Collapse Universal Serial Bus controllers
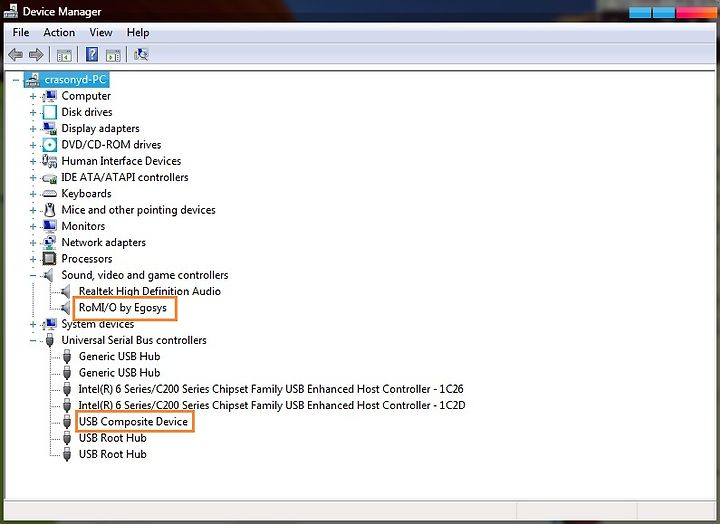This screenshot has width=720, height=524. (33, 340)
